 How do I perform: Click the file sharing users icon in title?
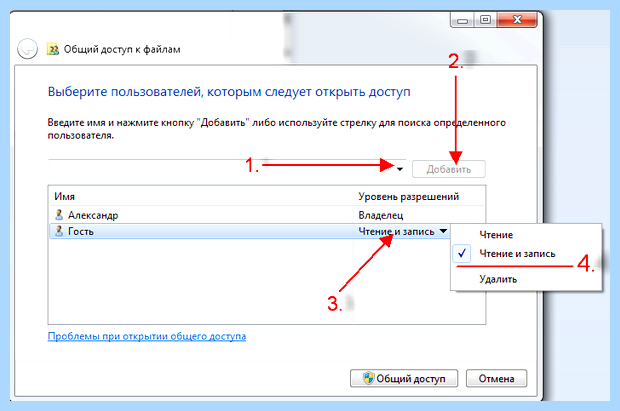53,49
